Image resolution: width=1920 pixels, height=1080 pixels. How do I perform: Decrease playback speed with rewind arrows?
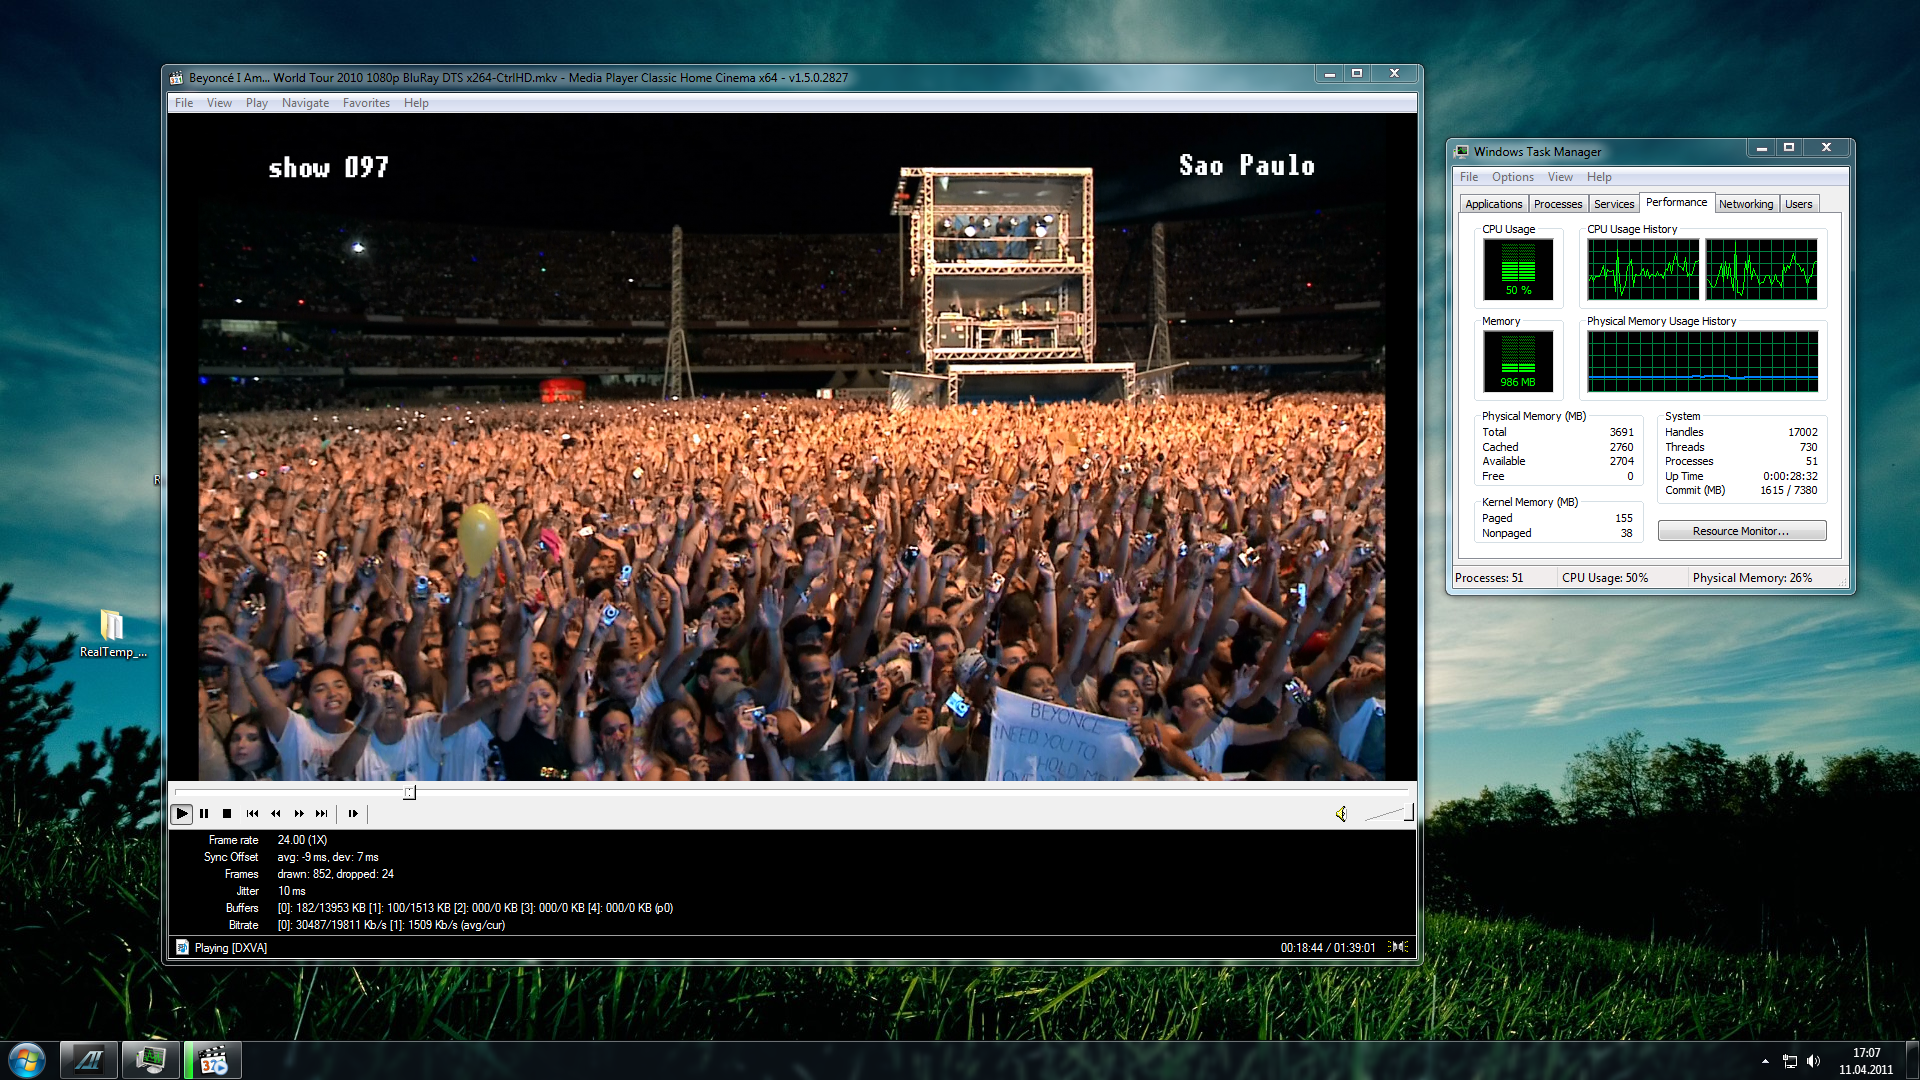[275, 814]
